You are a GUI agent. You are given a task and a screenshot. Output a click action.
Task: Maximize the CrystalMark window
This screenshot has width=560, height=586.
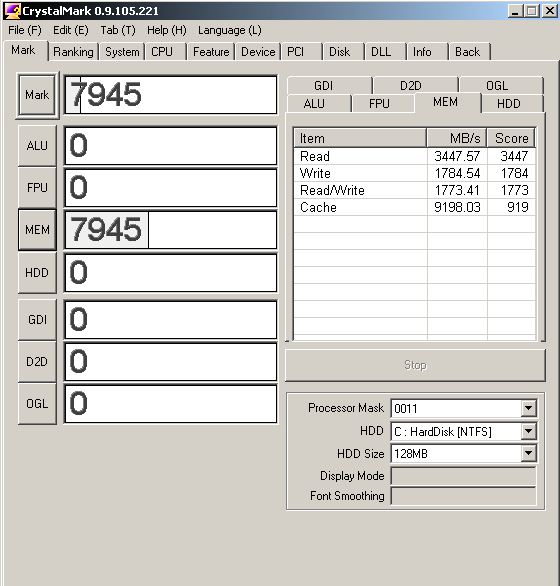pyautogui.click(x=531, y=11)
